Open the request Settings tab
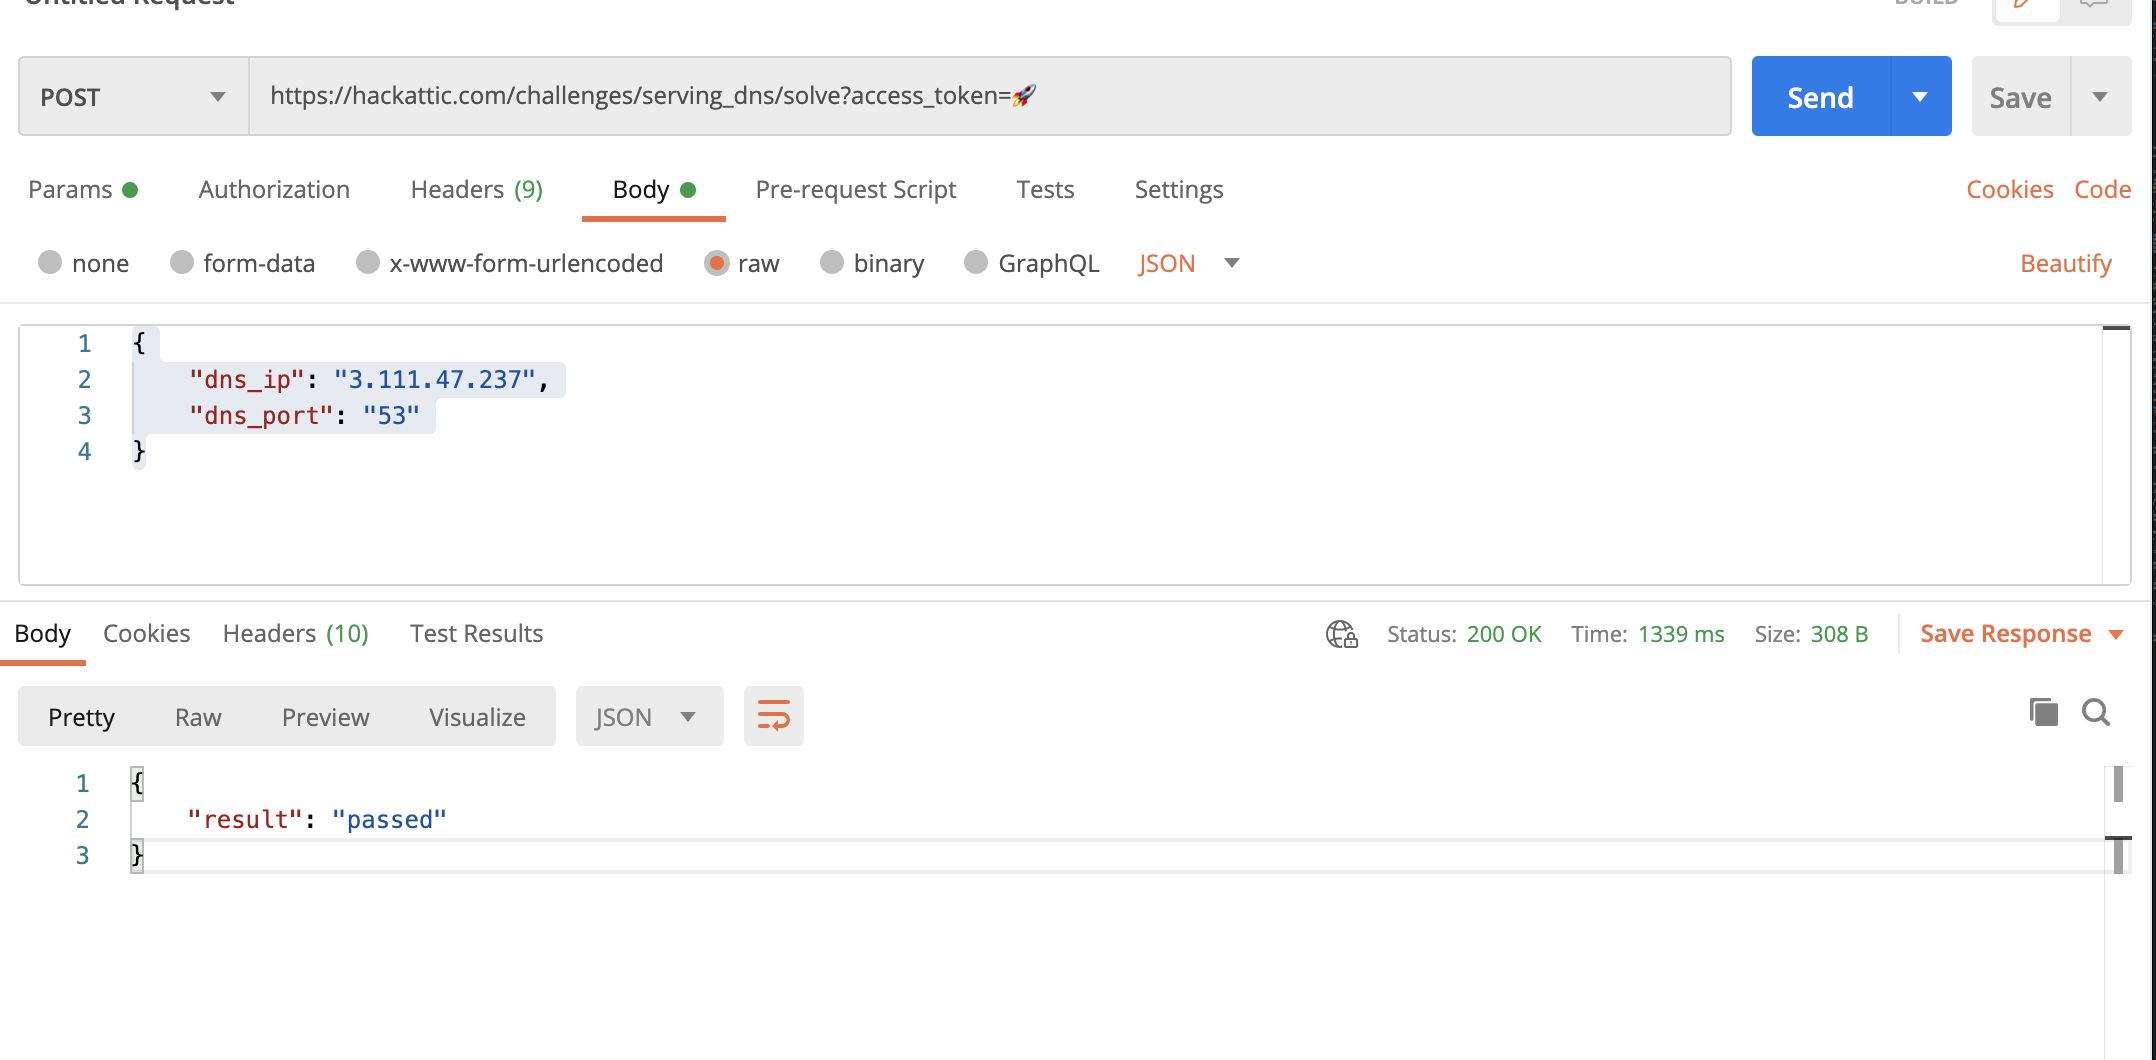 pos(1179,189)
